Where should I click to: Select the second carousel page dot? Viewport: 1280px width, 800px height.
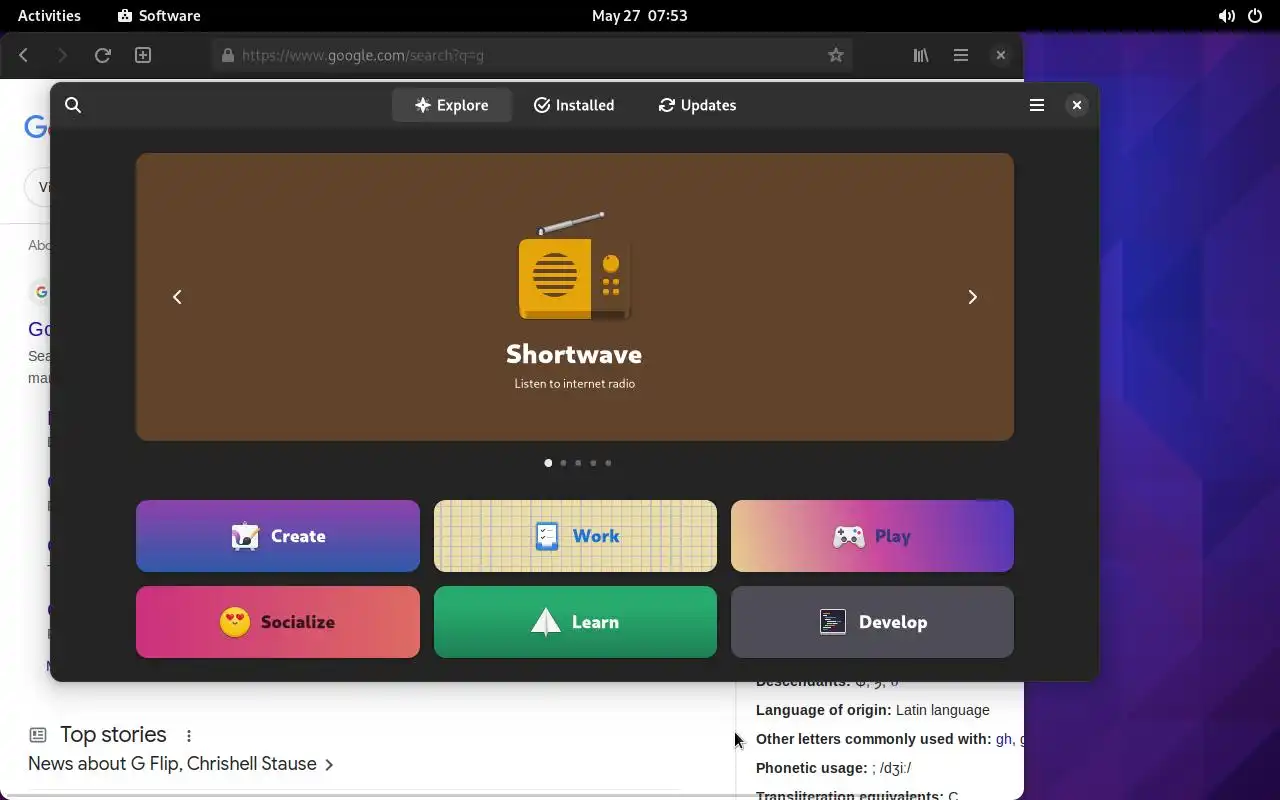(x=563, y=463)
